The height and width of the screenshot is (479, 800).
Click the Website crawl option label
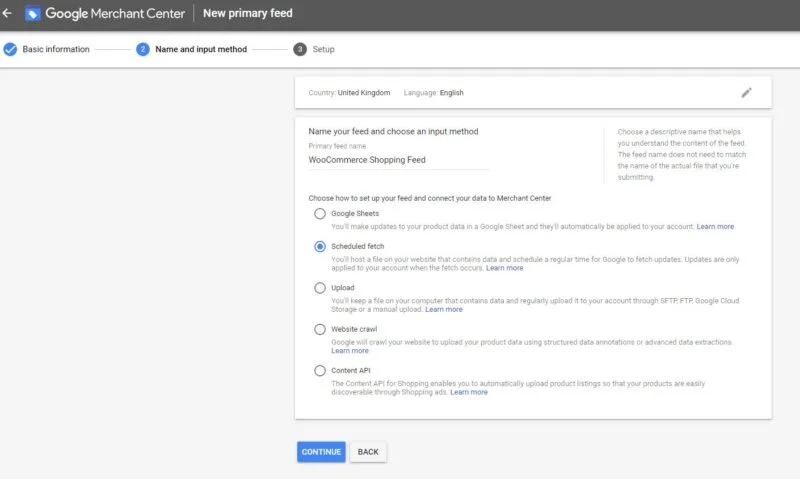pos(354,329)
